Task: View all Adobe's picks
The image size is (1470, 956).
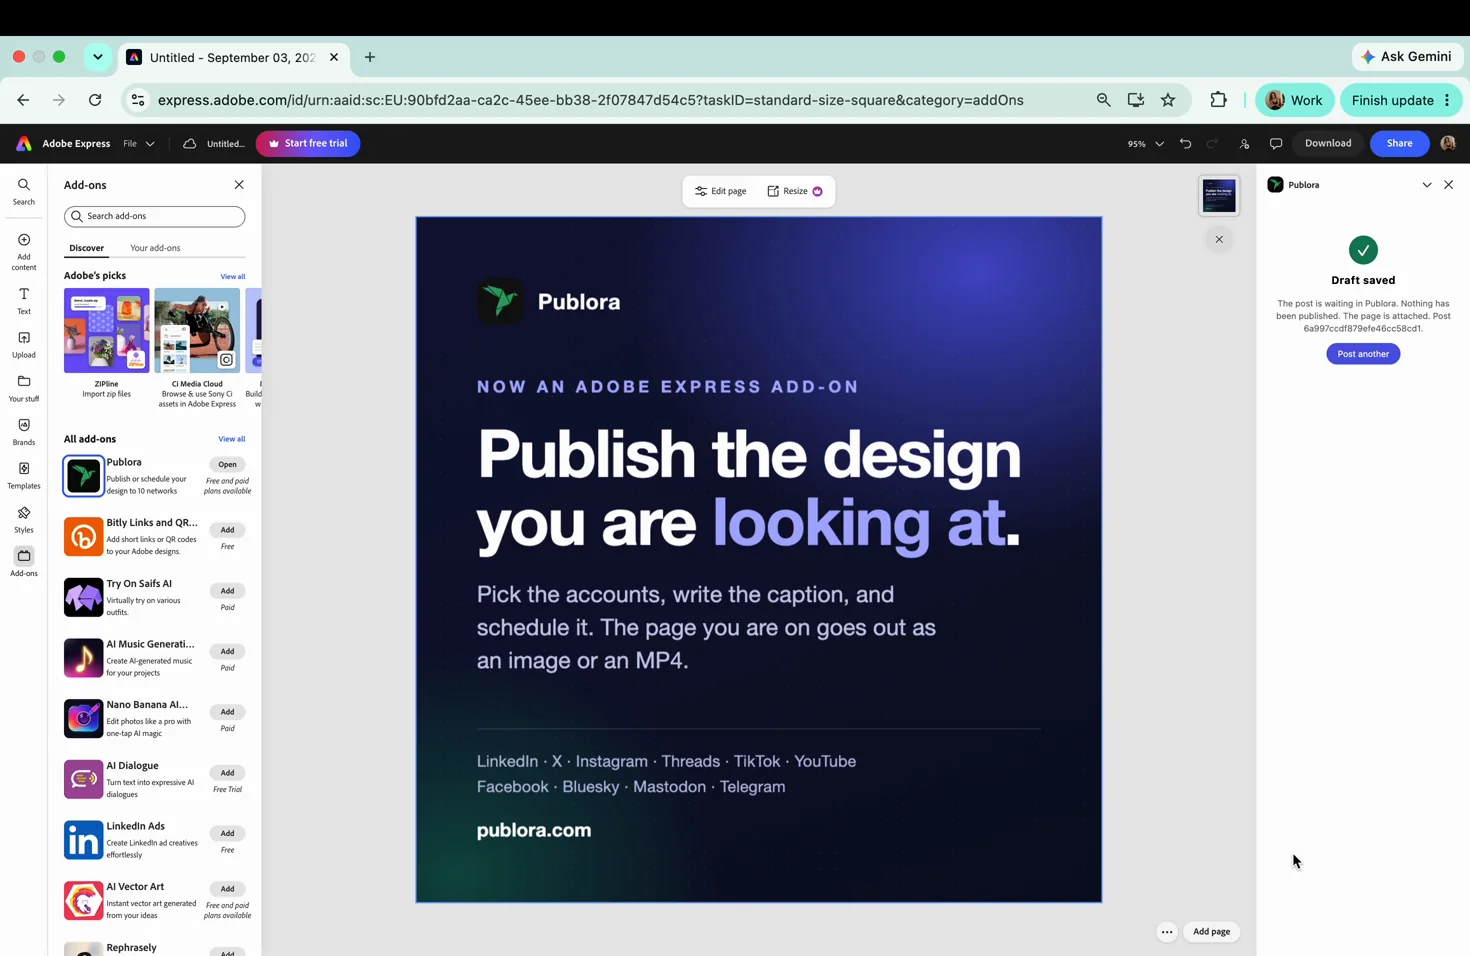Action: coord(232,277)
